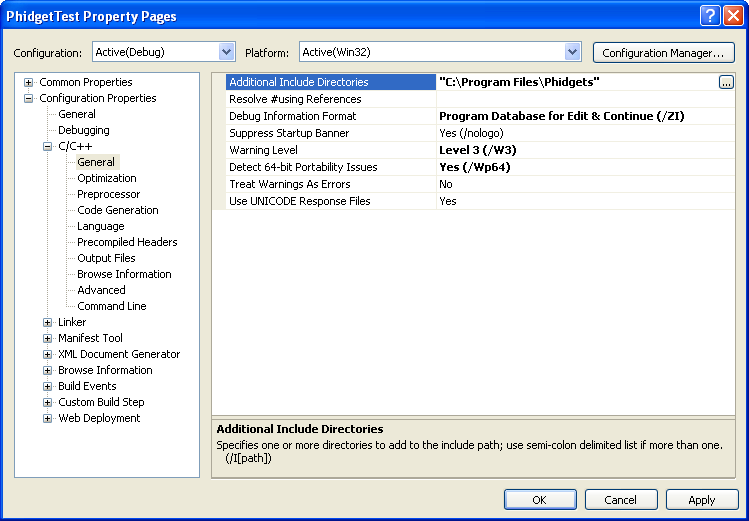
Task: Select General under C/C++
Action: (96, 162)
